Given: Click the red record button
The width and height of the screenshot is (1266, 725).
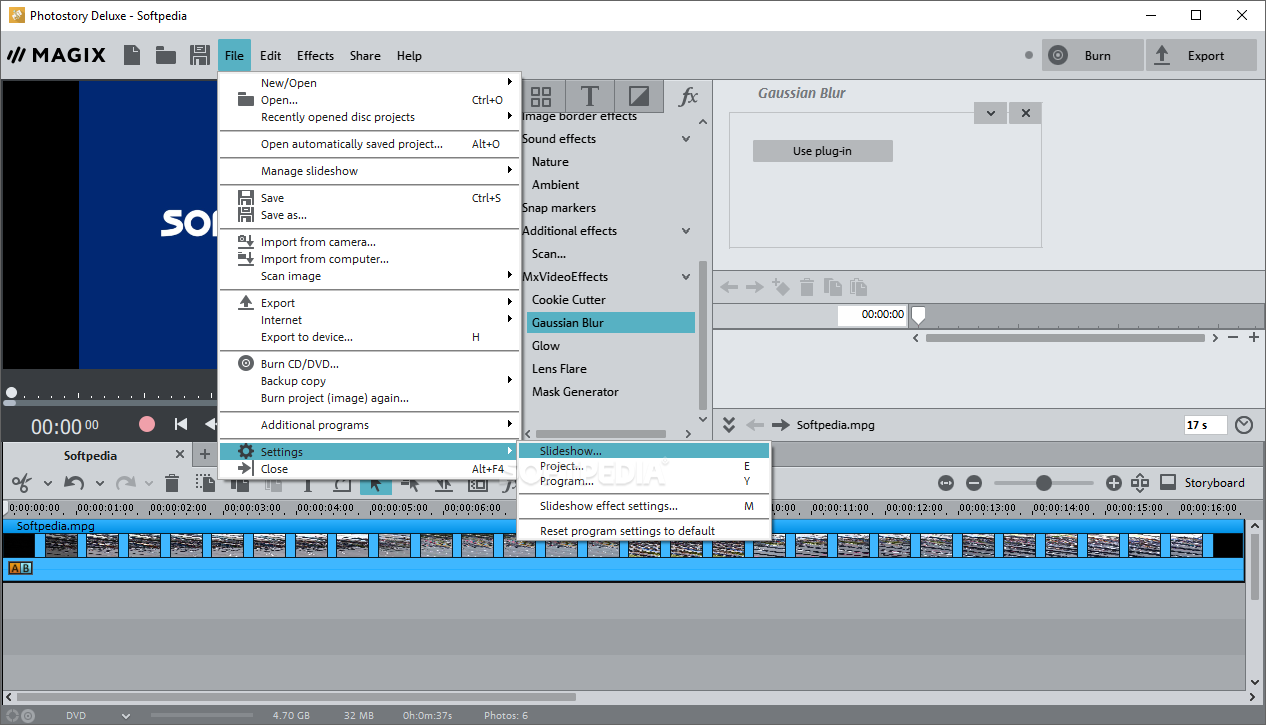Looking at the screenshot, I should 147,424.
